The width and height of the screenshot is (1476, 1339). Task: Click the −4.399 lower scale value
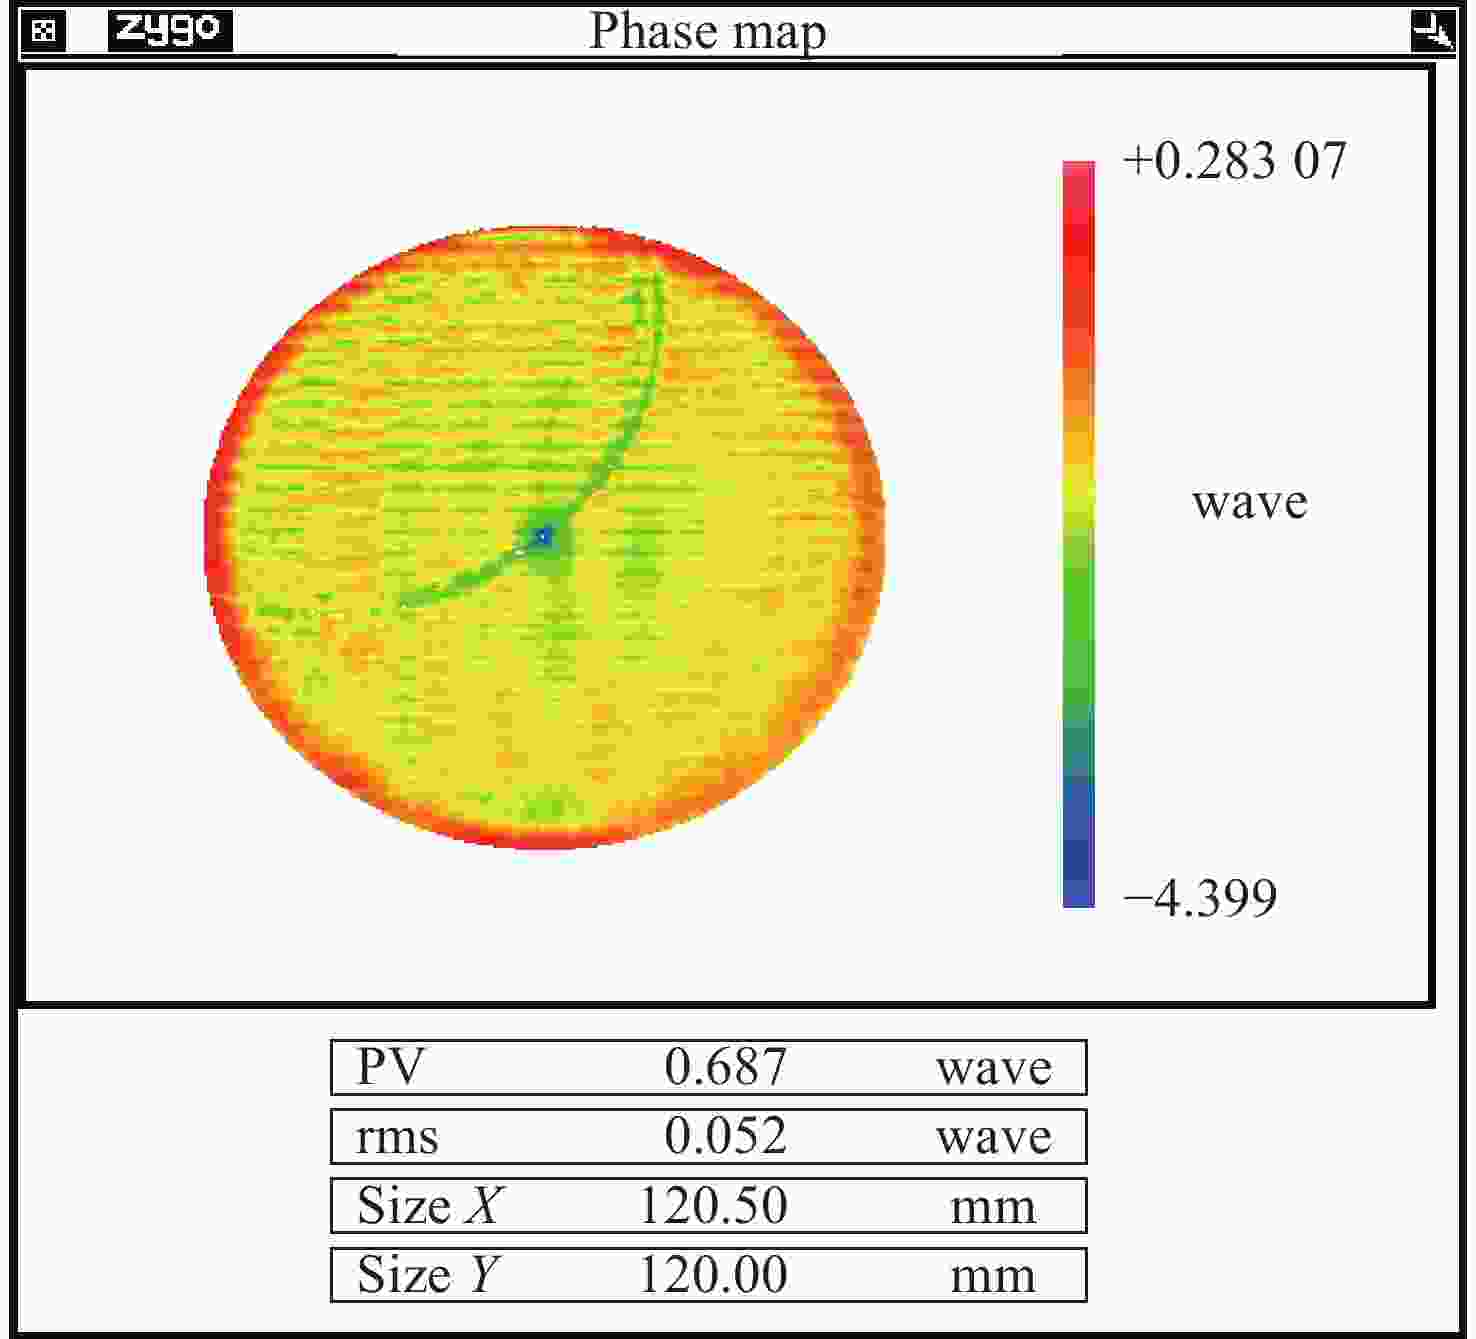tap(1200, 897)
